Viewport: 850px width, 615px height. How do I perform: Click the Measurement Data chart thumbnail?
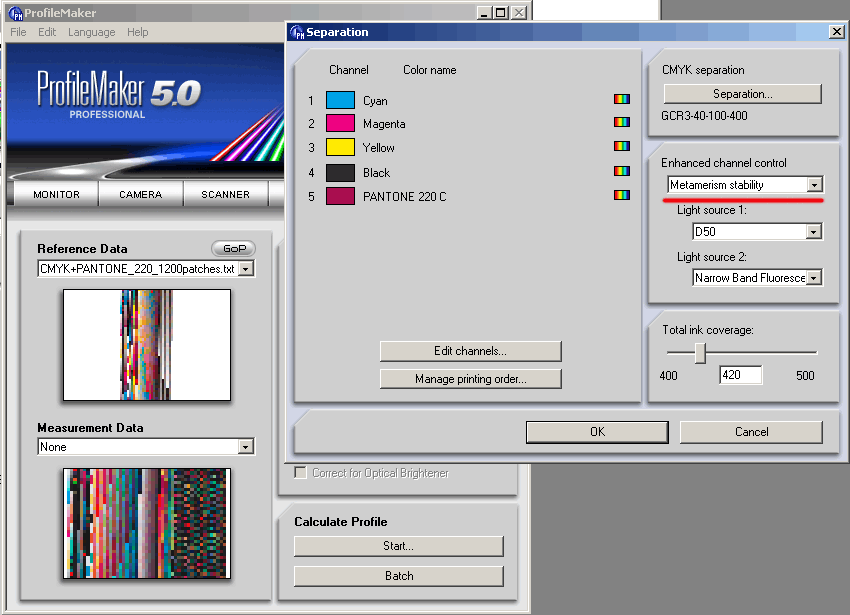click(147, 523)
